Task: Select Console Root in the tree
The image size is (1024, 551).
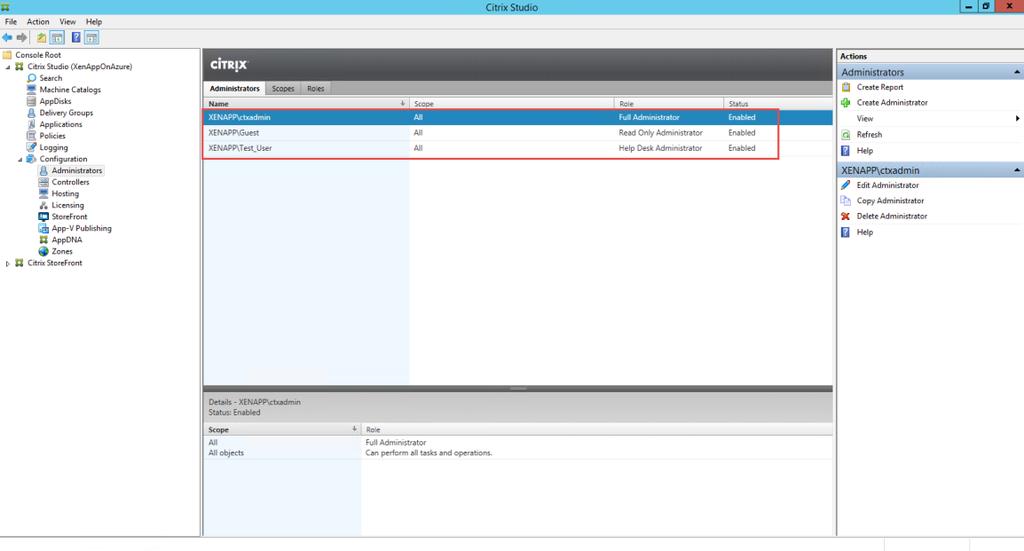Action: (x=38, y=55)
